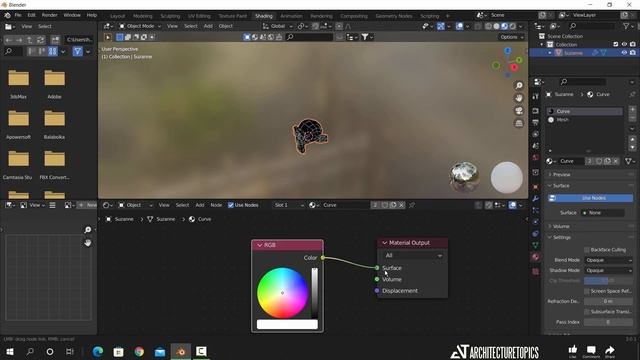Image resolution: width=640 pixels, height=360 pixels.
Task: Open the Output properties tab
Action: coord(536,122)
